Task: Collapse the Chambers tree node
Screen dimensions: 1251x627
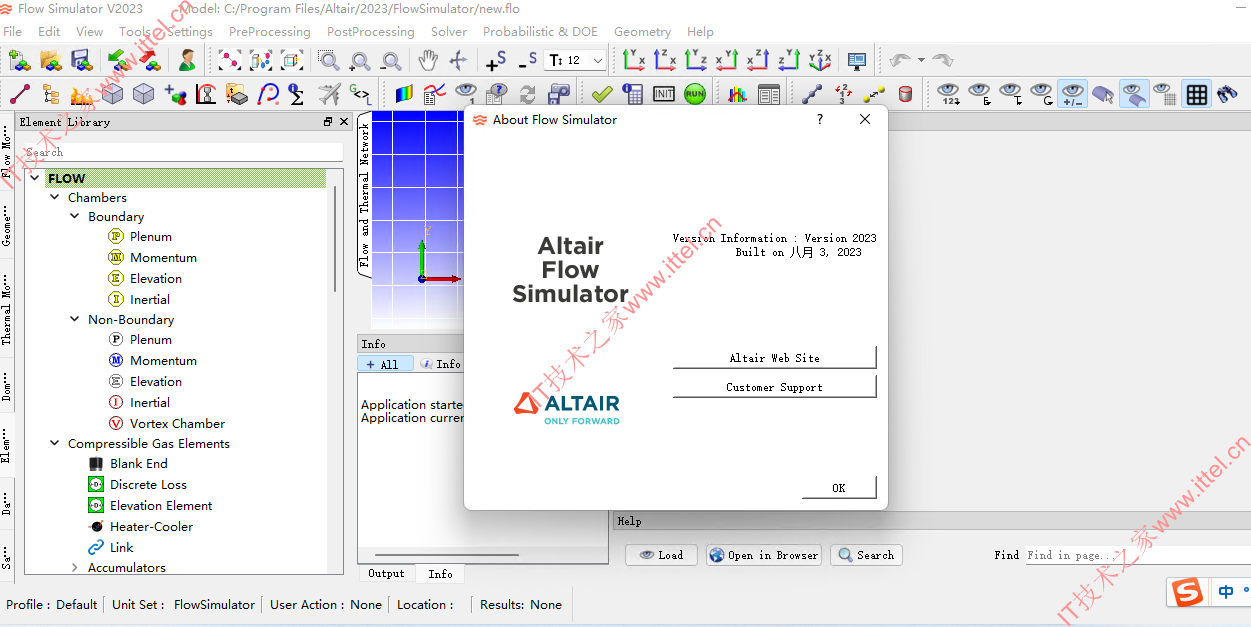Action: 55,197
